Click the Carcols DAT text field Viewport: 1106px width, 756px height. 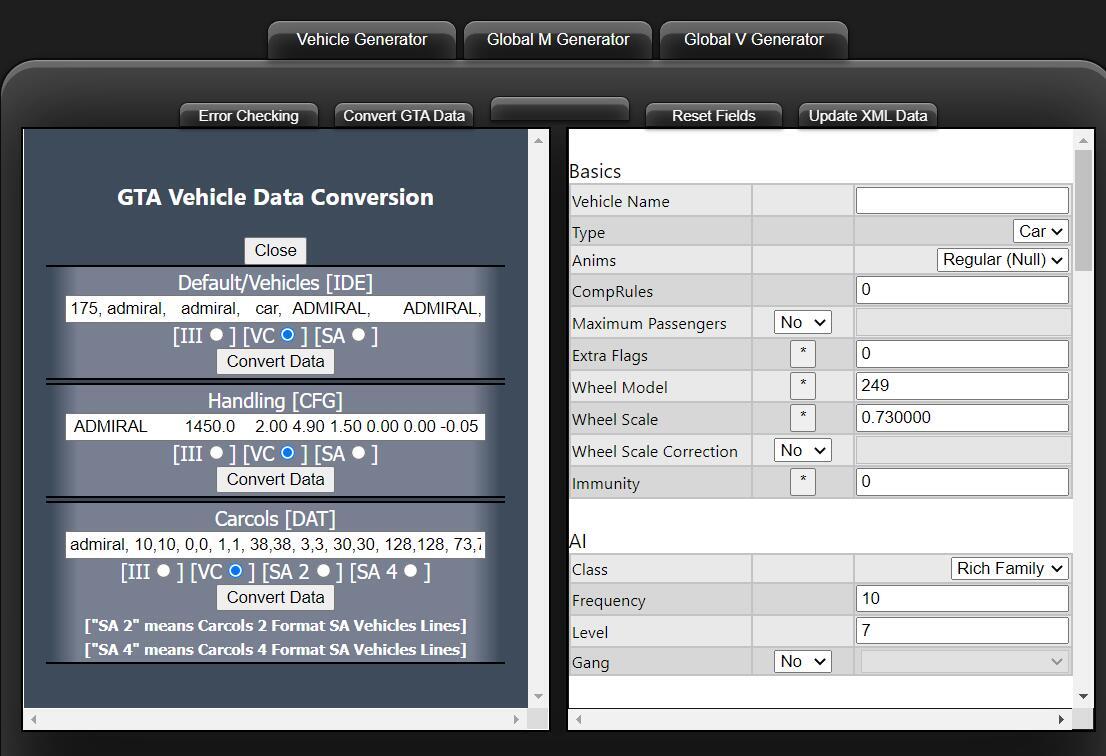pos(275,544)
